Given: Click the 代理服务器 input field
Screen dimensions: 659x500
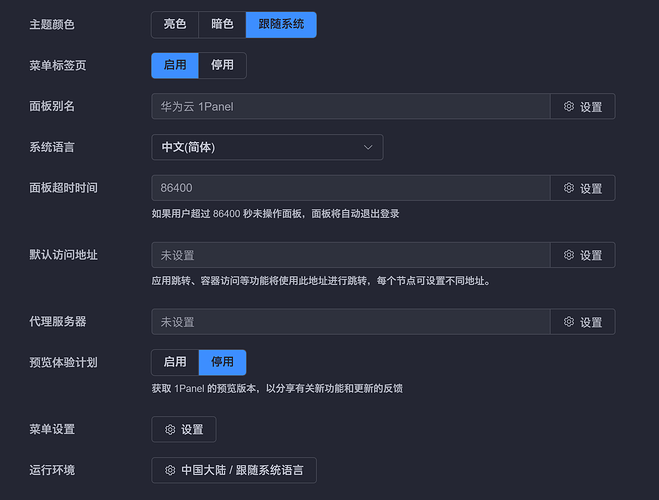Looking at the screenshot, I should coord(351,322).
